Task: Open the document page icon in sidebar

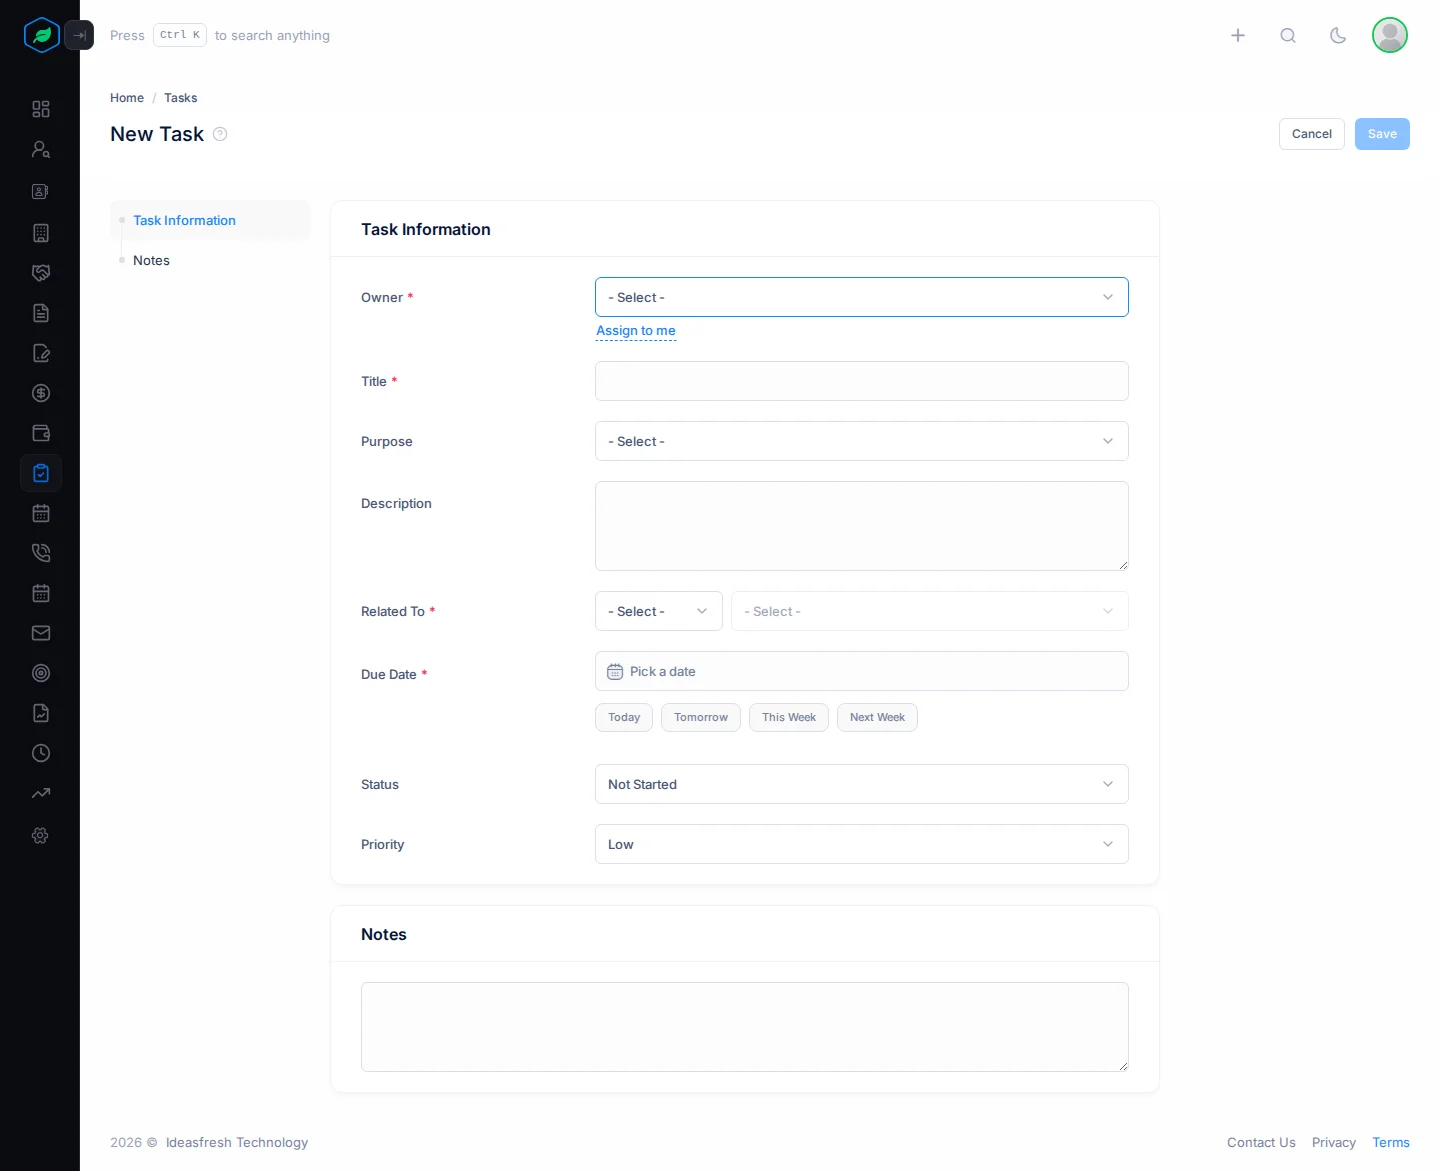Action: (41, 313)
